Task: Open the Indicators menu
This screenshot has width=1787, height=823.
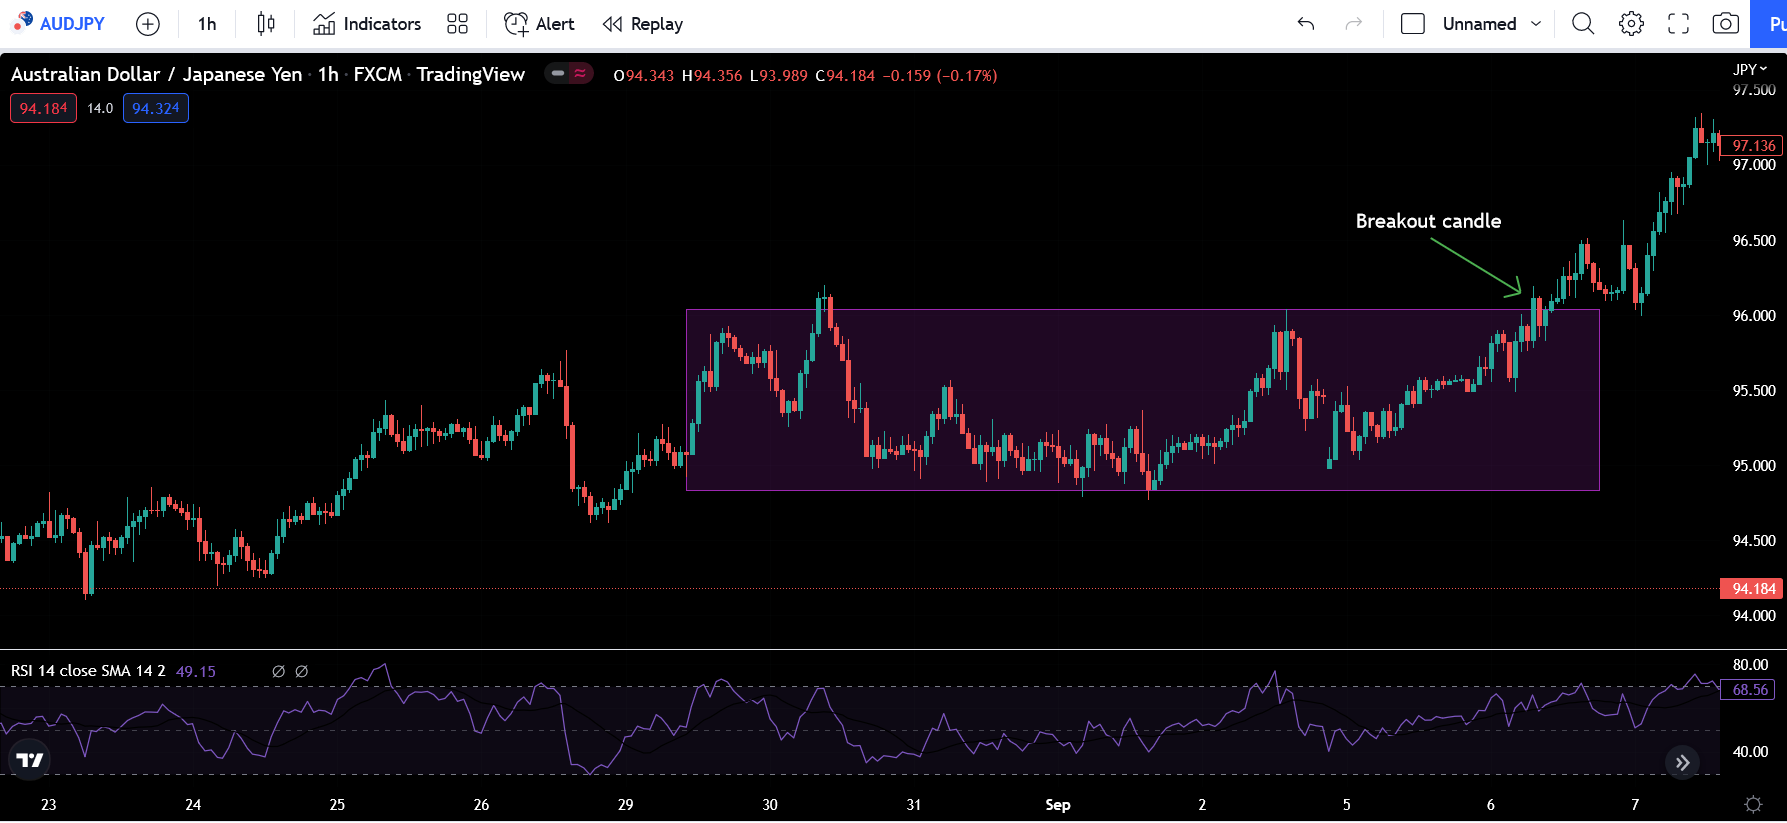Action: (x=367, y=24)
